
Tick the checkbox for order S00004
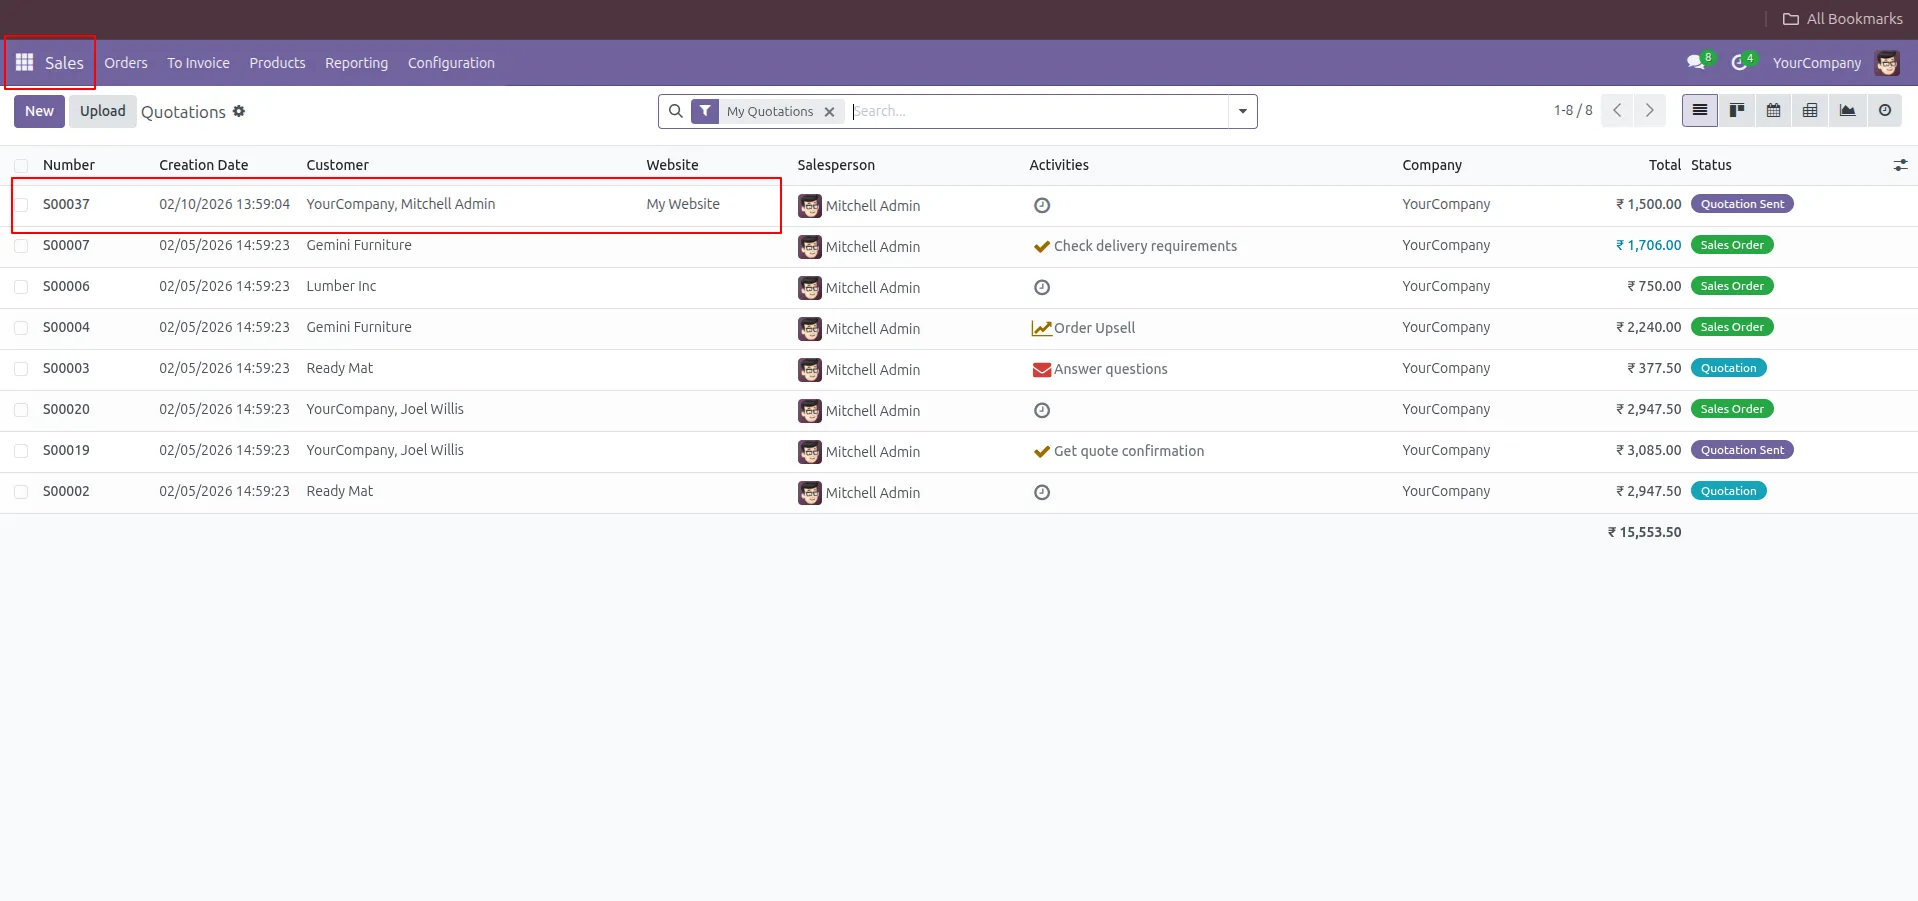[x=21, y=328]
